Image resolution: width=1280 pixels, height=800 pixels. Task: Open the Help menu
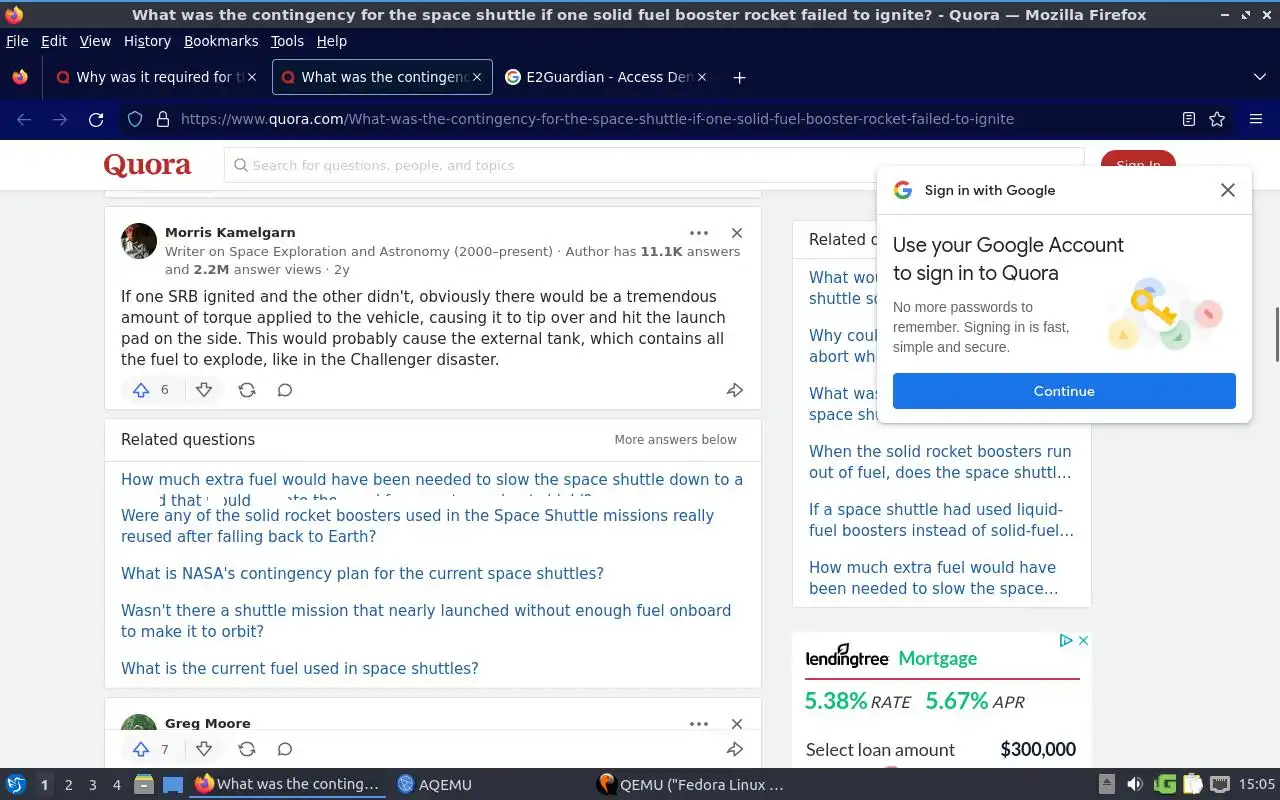tap(331, 41)
